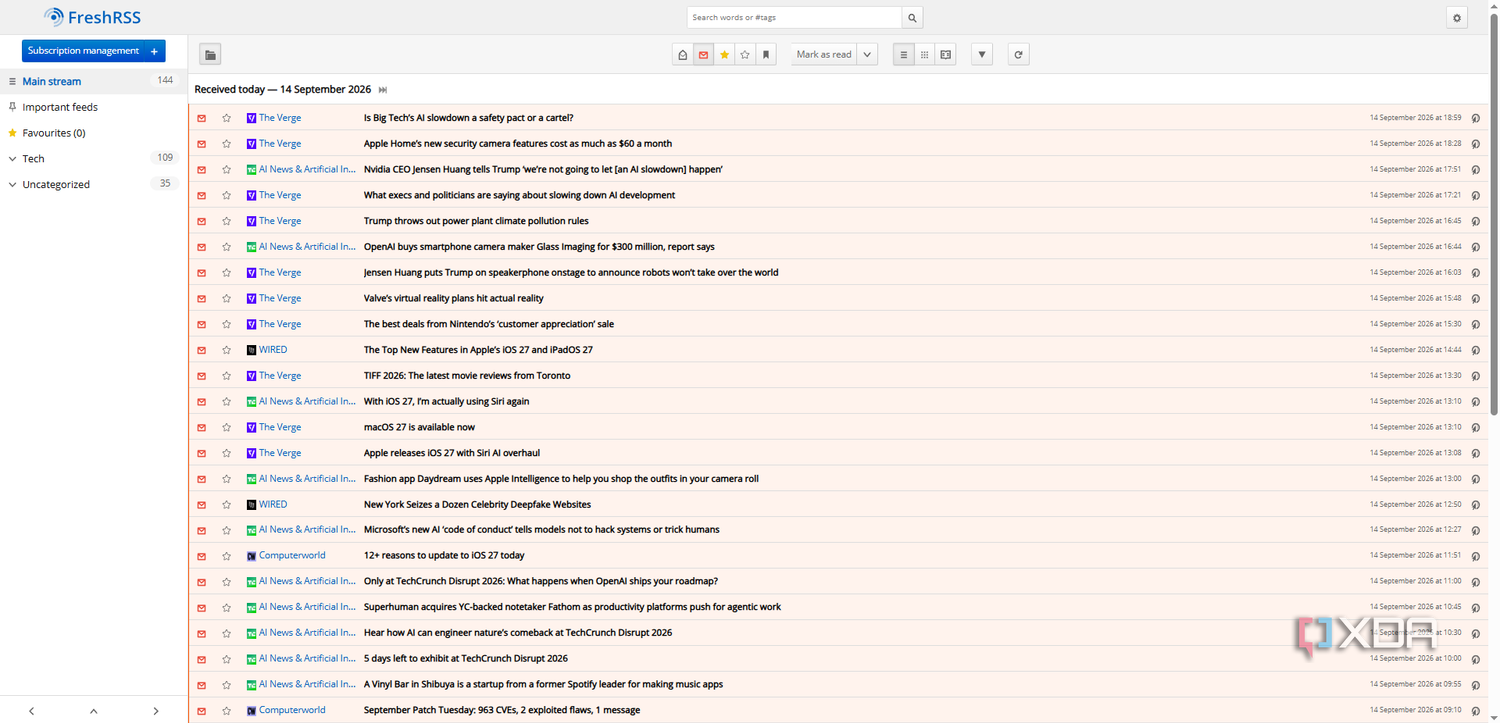Click the WIRED favicon on 'The Top New Features' row
Screen dimensions: 1500x723
[252, 350]
